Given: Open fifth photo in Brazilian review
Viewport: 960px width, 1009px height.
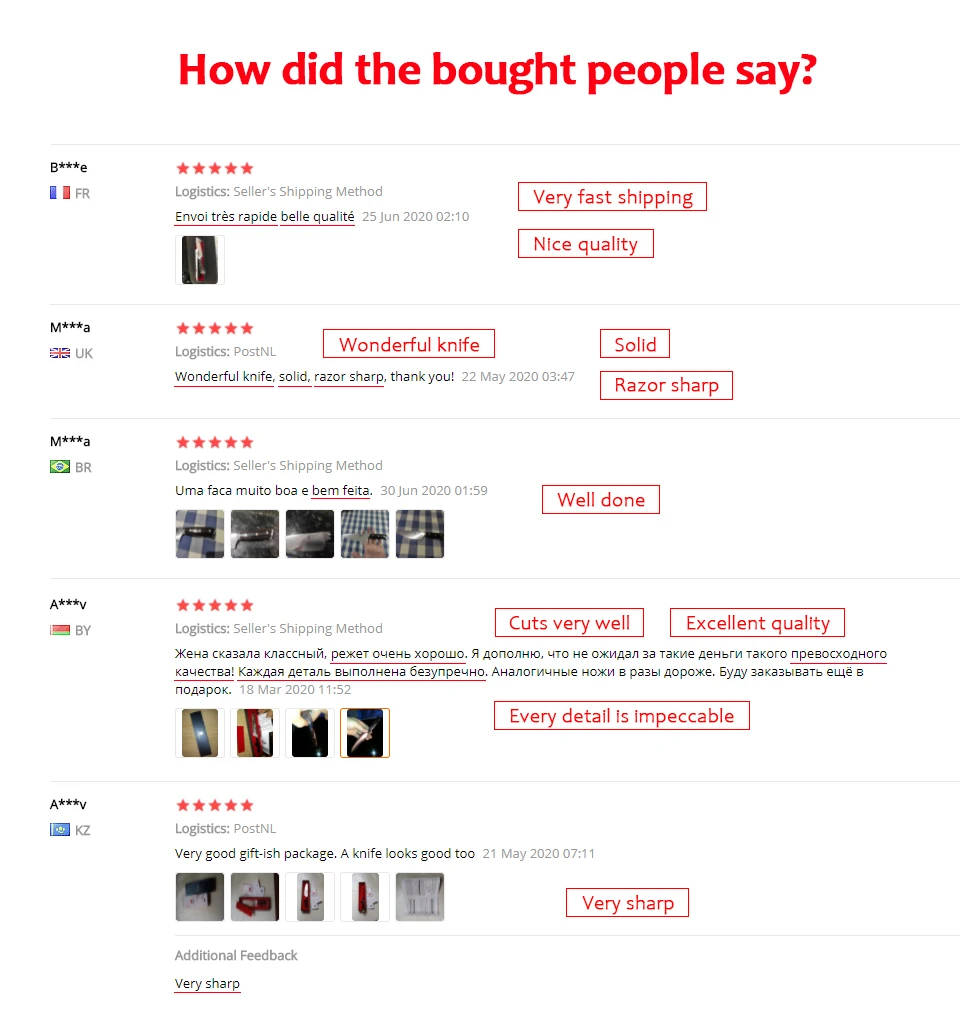Looking at the screenshot, I should 420,534.
